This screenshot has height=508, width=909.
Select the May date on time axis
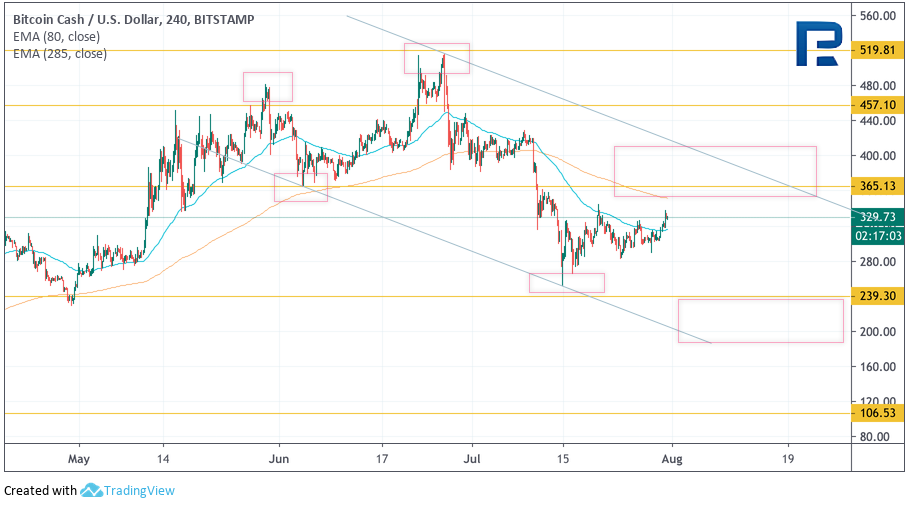pyautogui.click(x=80, y=458)
